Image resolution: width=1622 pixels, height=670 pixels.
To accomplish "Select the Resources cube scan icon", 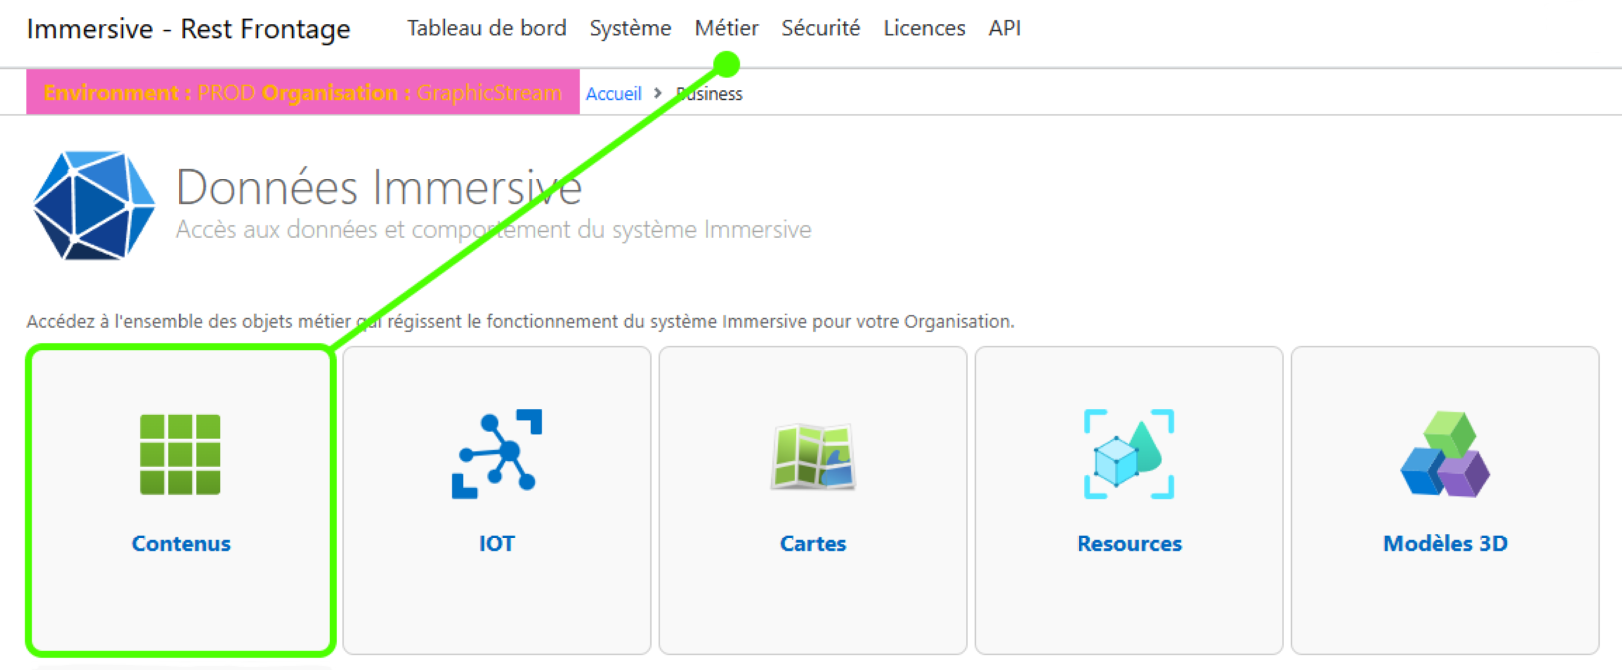I will click(1129, 454).
